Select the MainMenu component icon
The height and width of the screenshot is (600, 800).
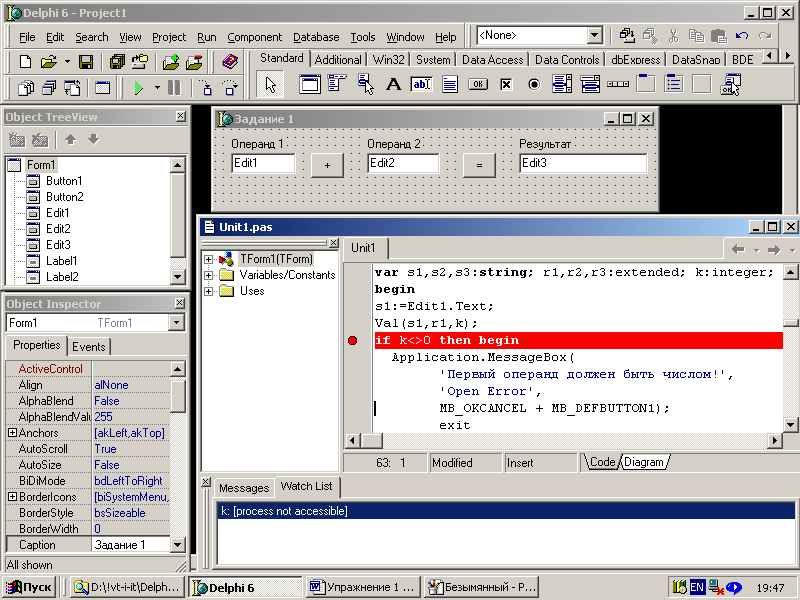[x=337, y=84]
